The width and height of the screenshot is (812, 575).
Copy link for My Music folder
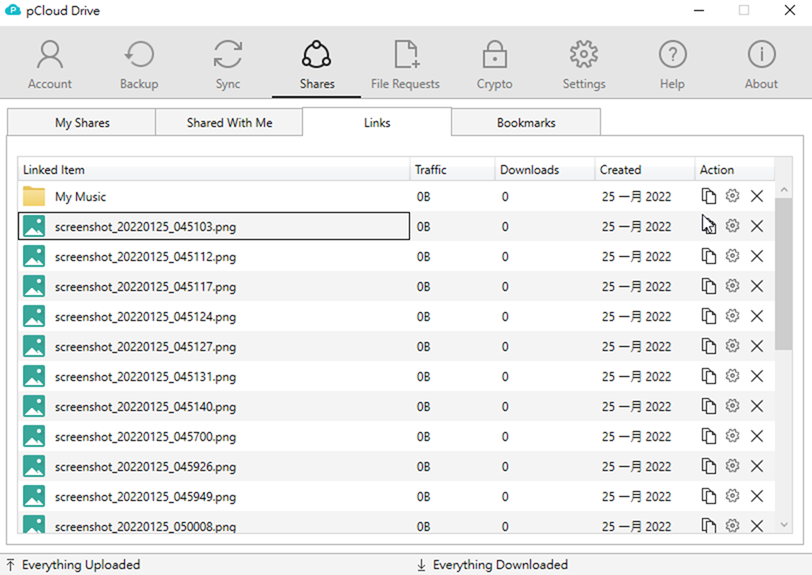(709, 197)
